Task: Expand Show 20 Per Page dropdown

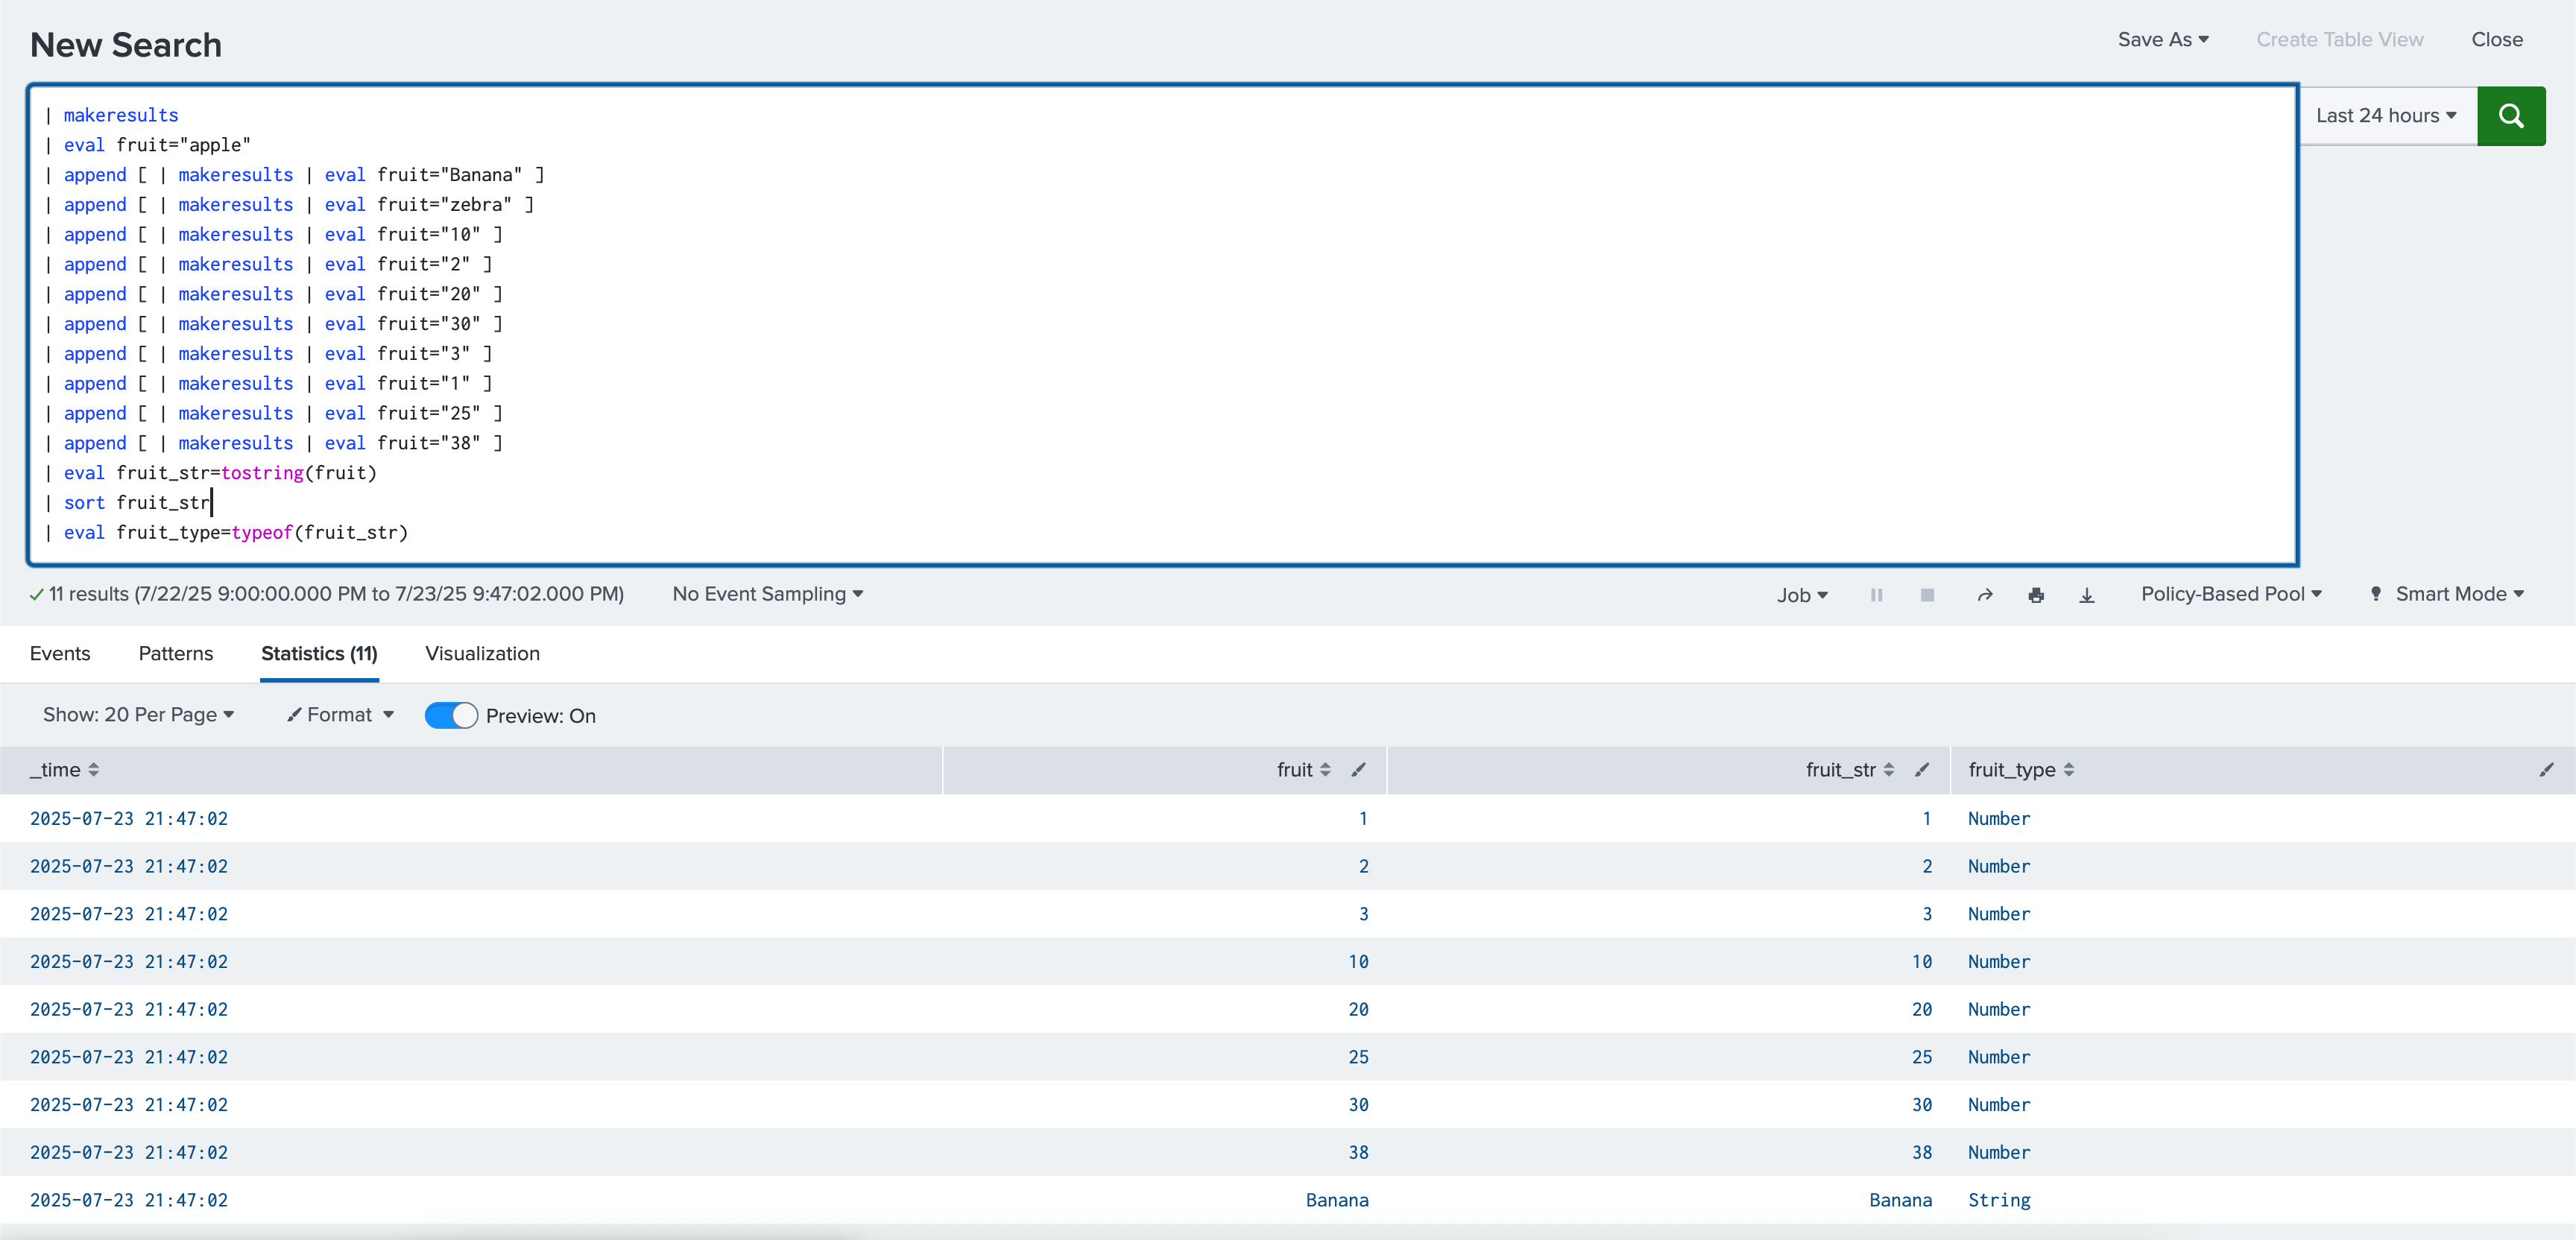Action: click(x=138, y=714)
